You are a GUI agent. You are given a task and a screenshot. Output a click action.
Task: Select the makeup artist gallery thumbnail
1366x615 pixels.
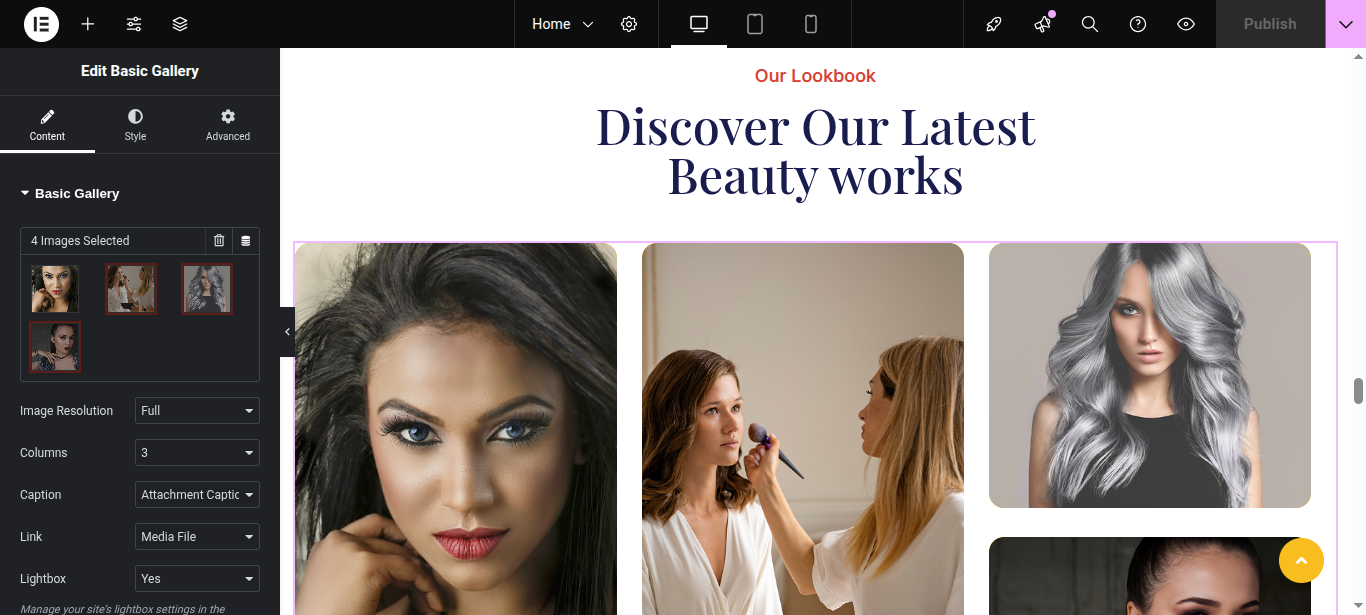coord(131,289)
